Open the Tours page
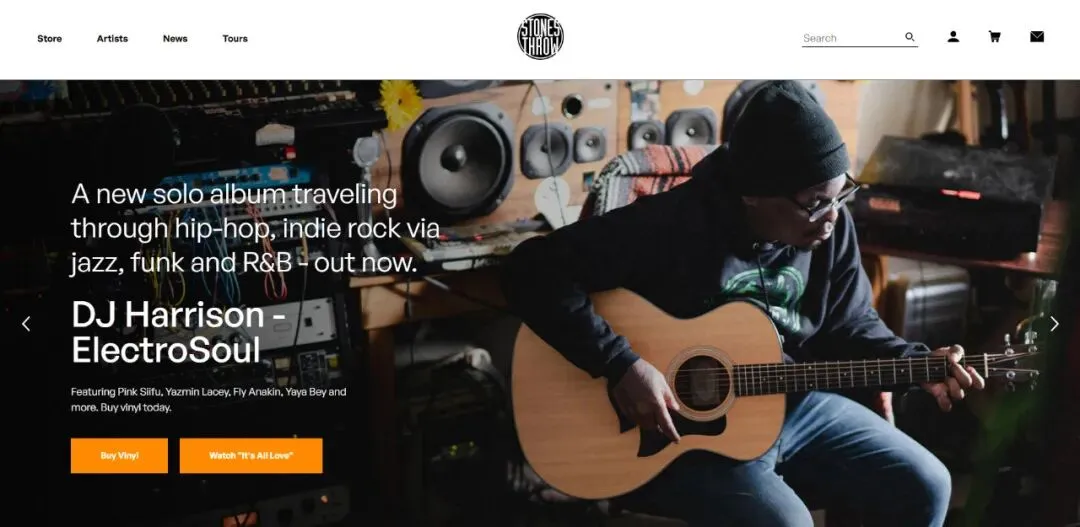This screenshot has height=527, width=1080. 235,39
